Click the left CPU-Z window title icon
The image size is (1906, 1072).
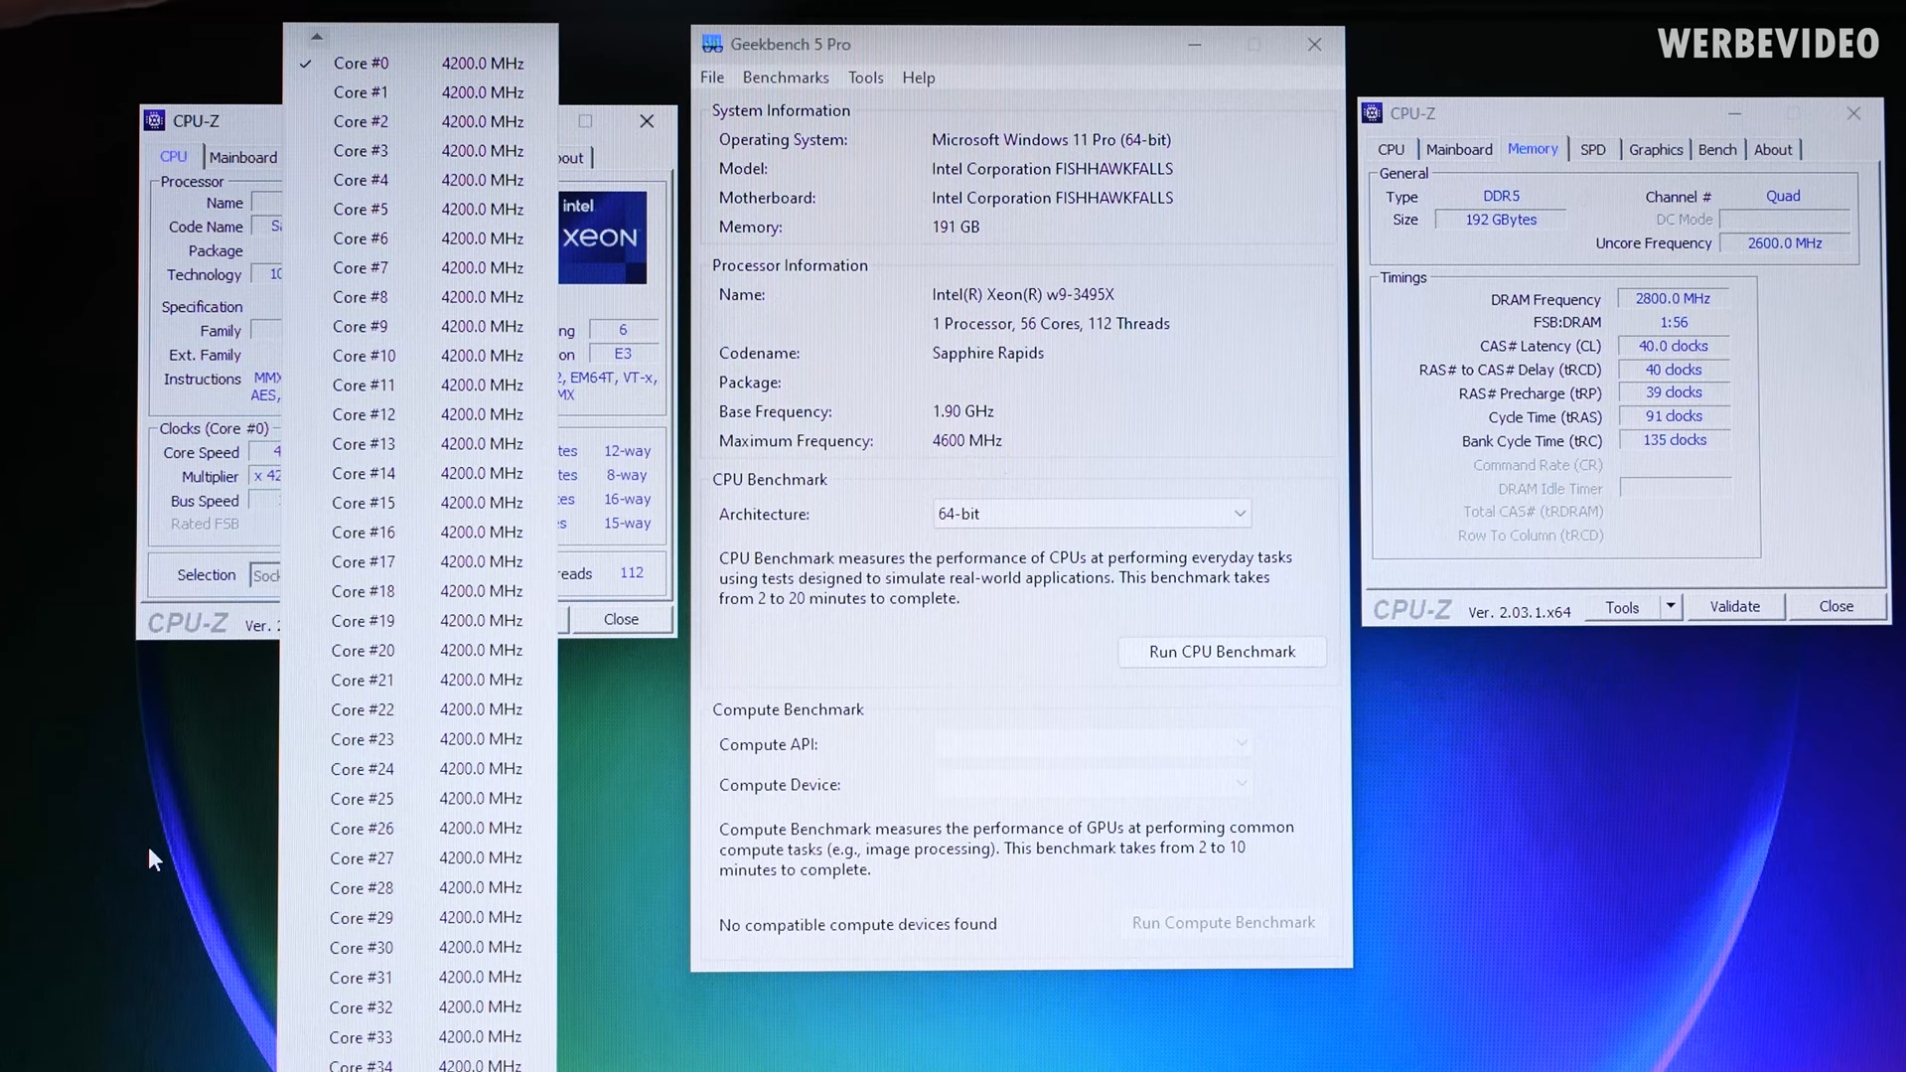point(155,121)
